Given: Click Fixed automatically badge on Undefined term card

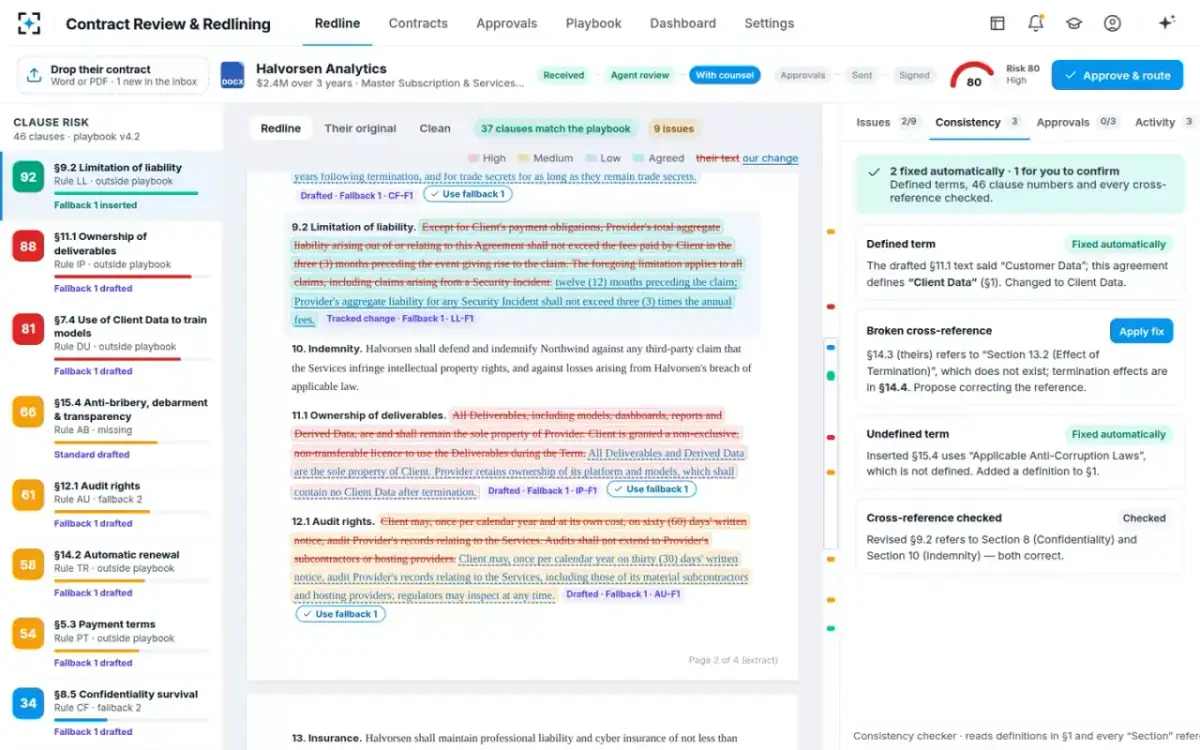Looking at the screenshot, I should coord(1118,434).
